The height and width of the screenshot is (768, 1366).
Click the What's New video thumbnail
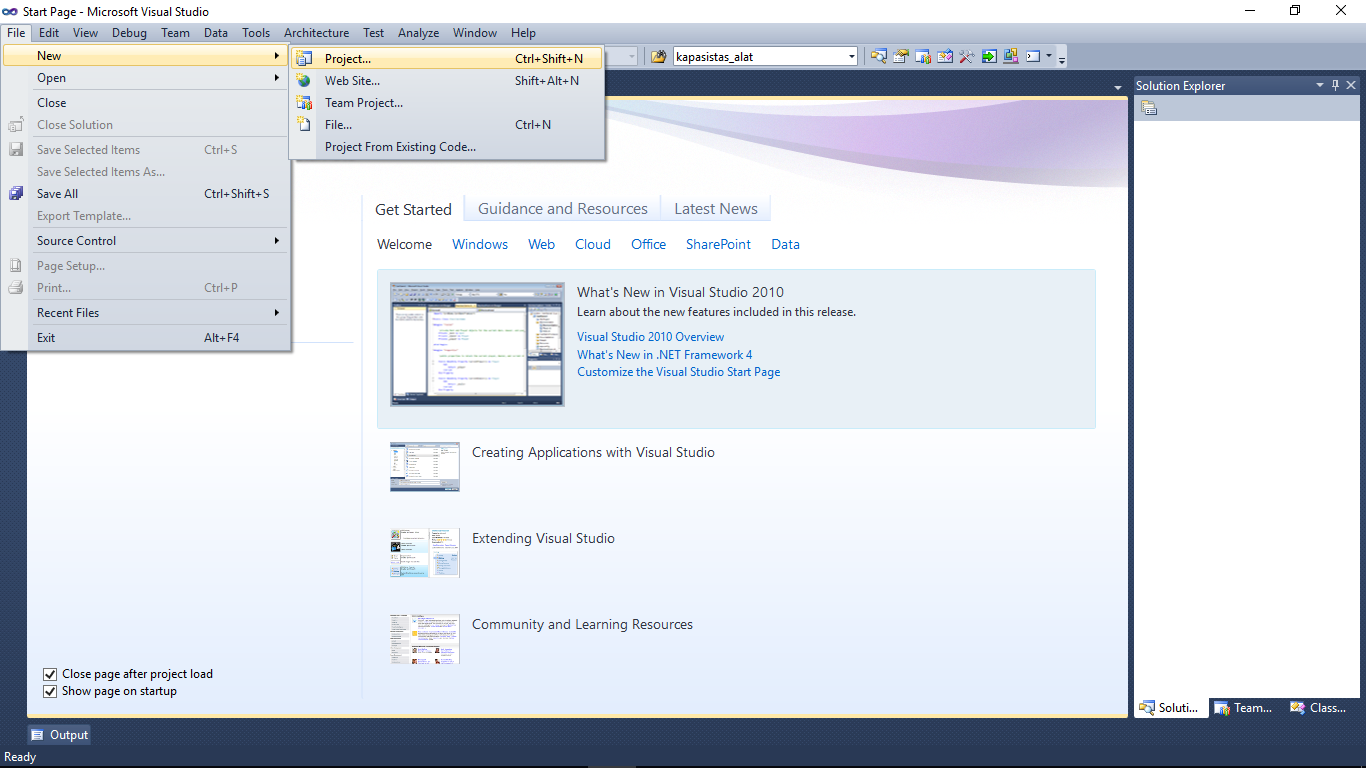tap(477, 344)
